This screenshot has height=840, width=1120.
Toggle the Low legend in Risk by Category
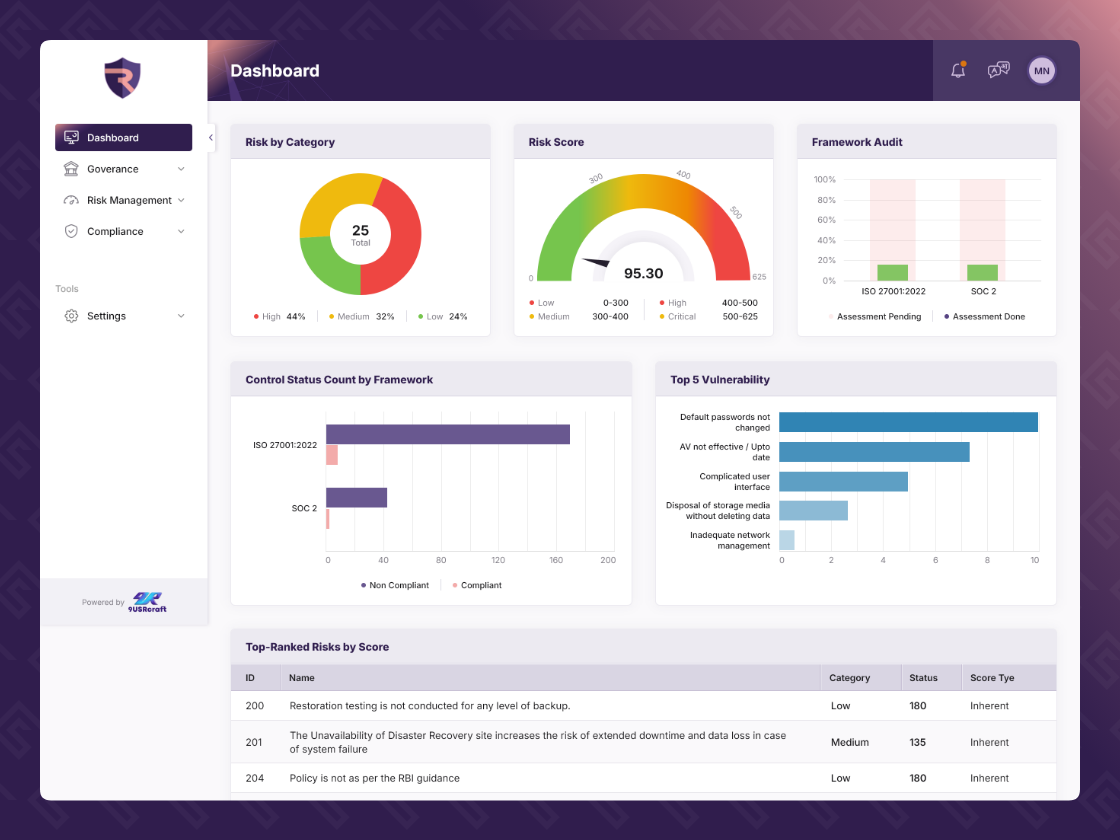442,316
